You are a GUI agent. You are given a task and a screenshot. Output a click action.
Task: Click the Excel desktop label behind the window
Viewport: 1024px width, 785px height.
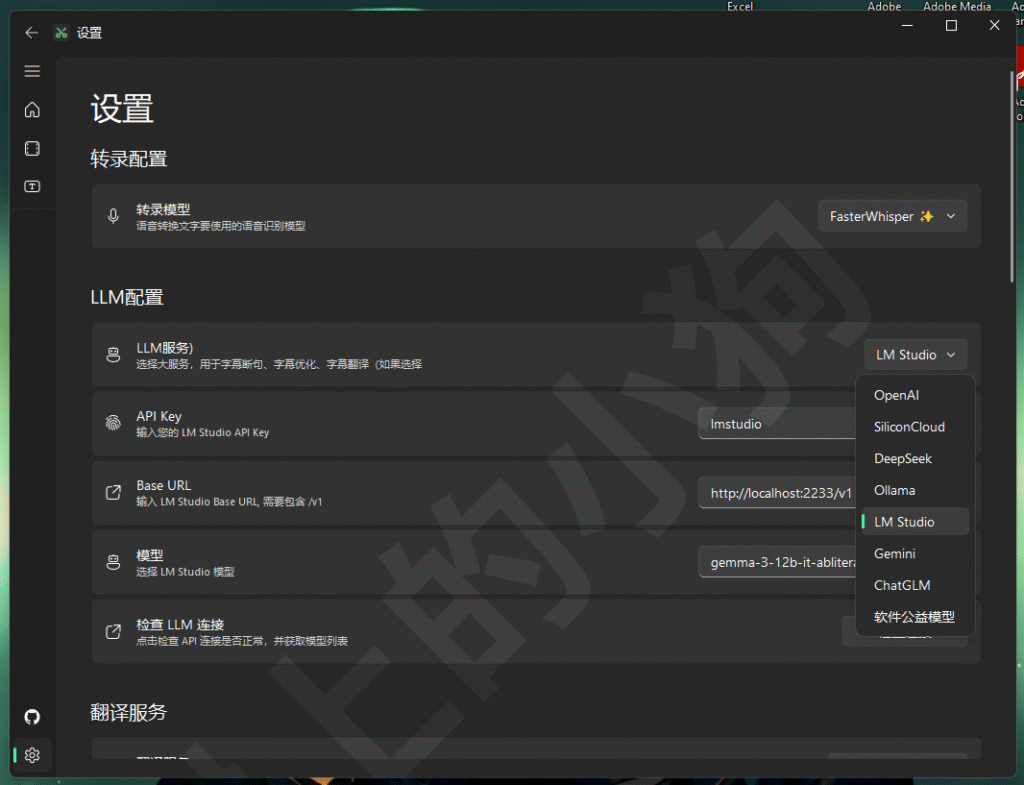[740, 6]
